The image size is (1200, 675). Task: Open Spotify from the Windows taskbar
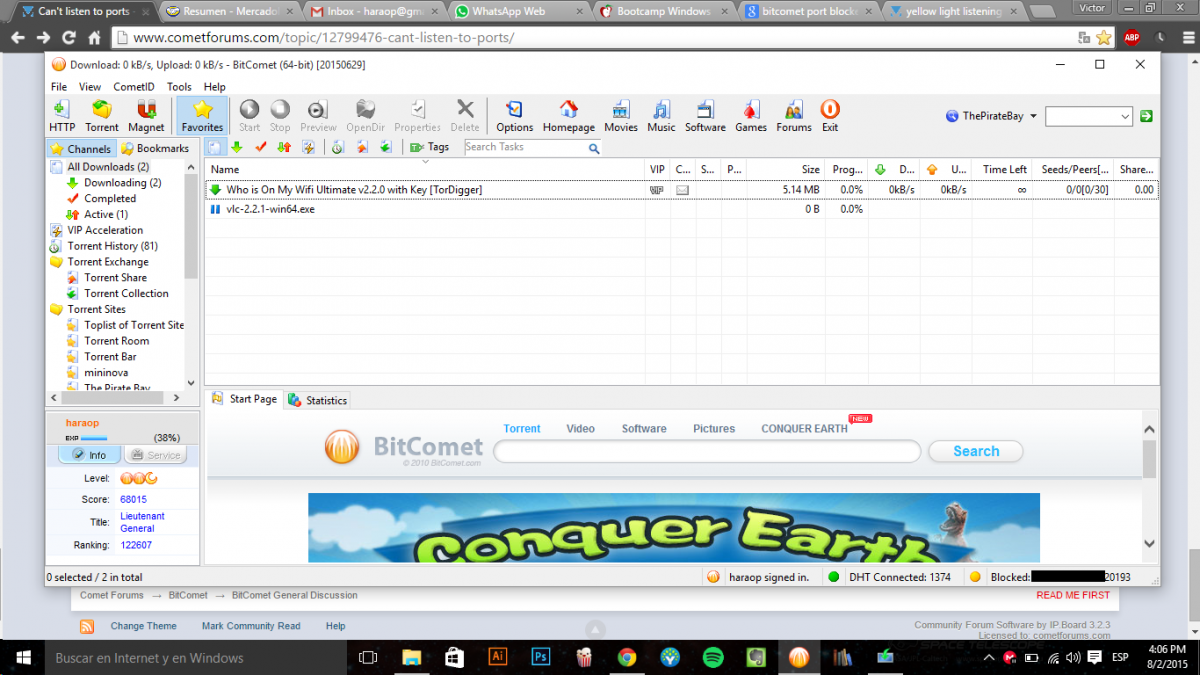point(713,657)
